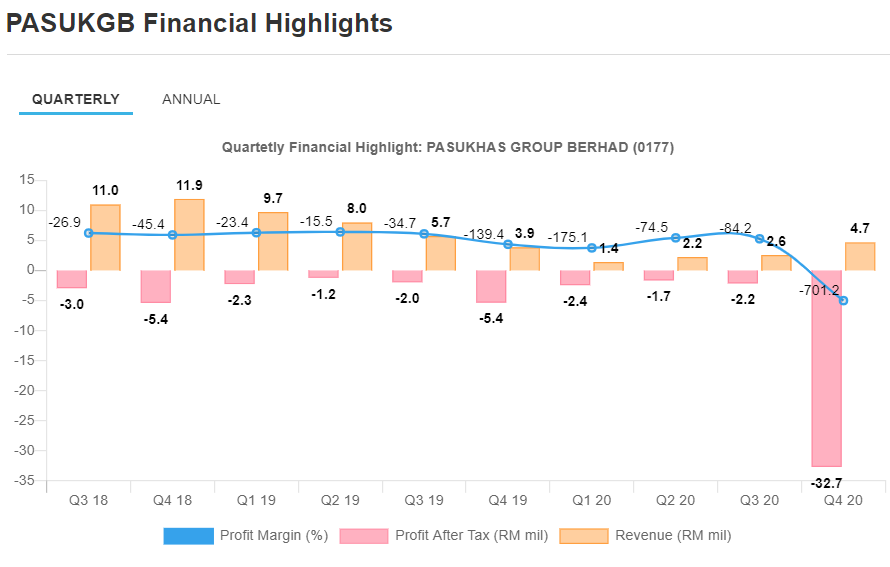Click the Q2 19 revenue bar
The width and height of the screenshot is (890, 567).
357,246
